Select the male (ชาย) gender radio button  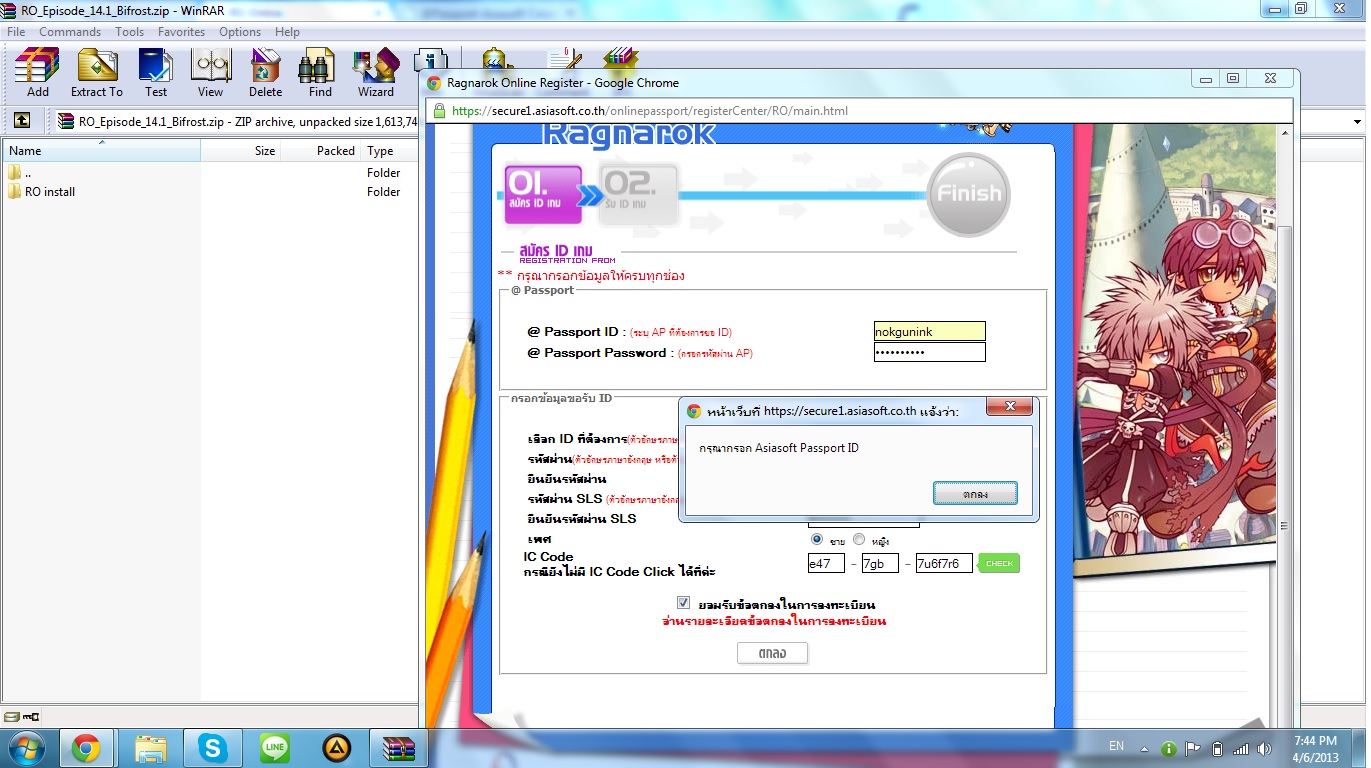817,540
